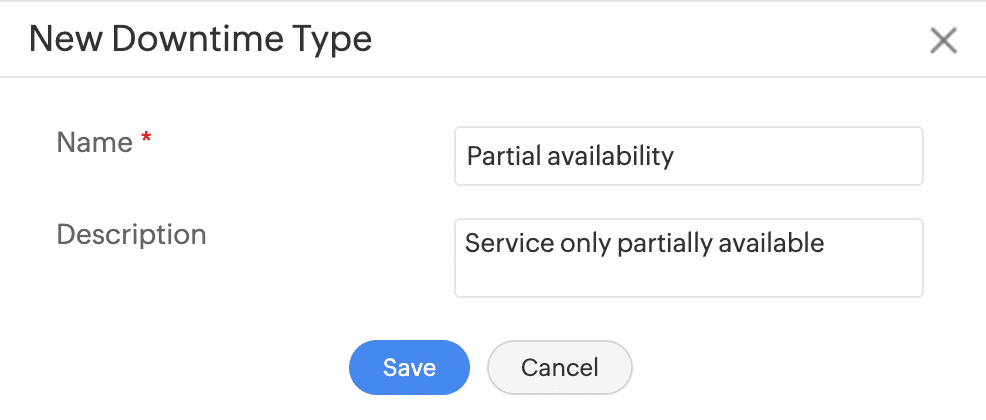Click the word "New" in the title

pyautogui.click(x=65, y=40)
